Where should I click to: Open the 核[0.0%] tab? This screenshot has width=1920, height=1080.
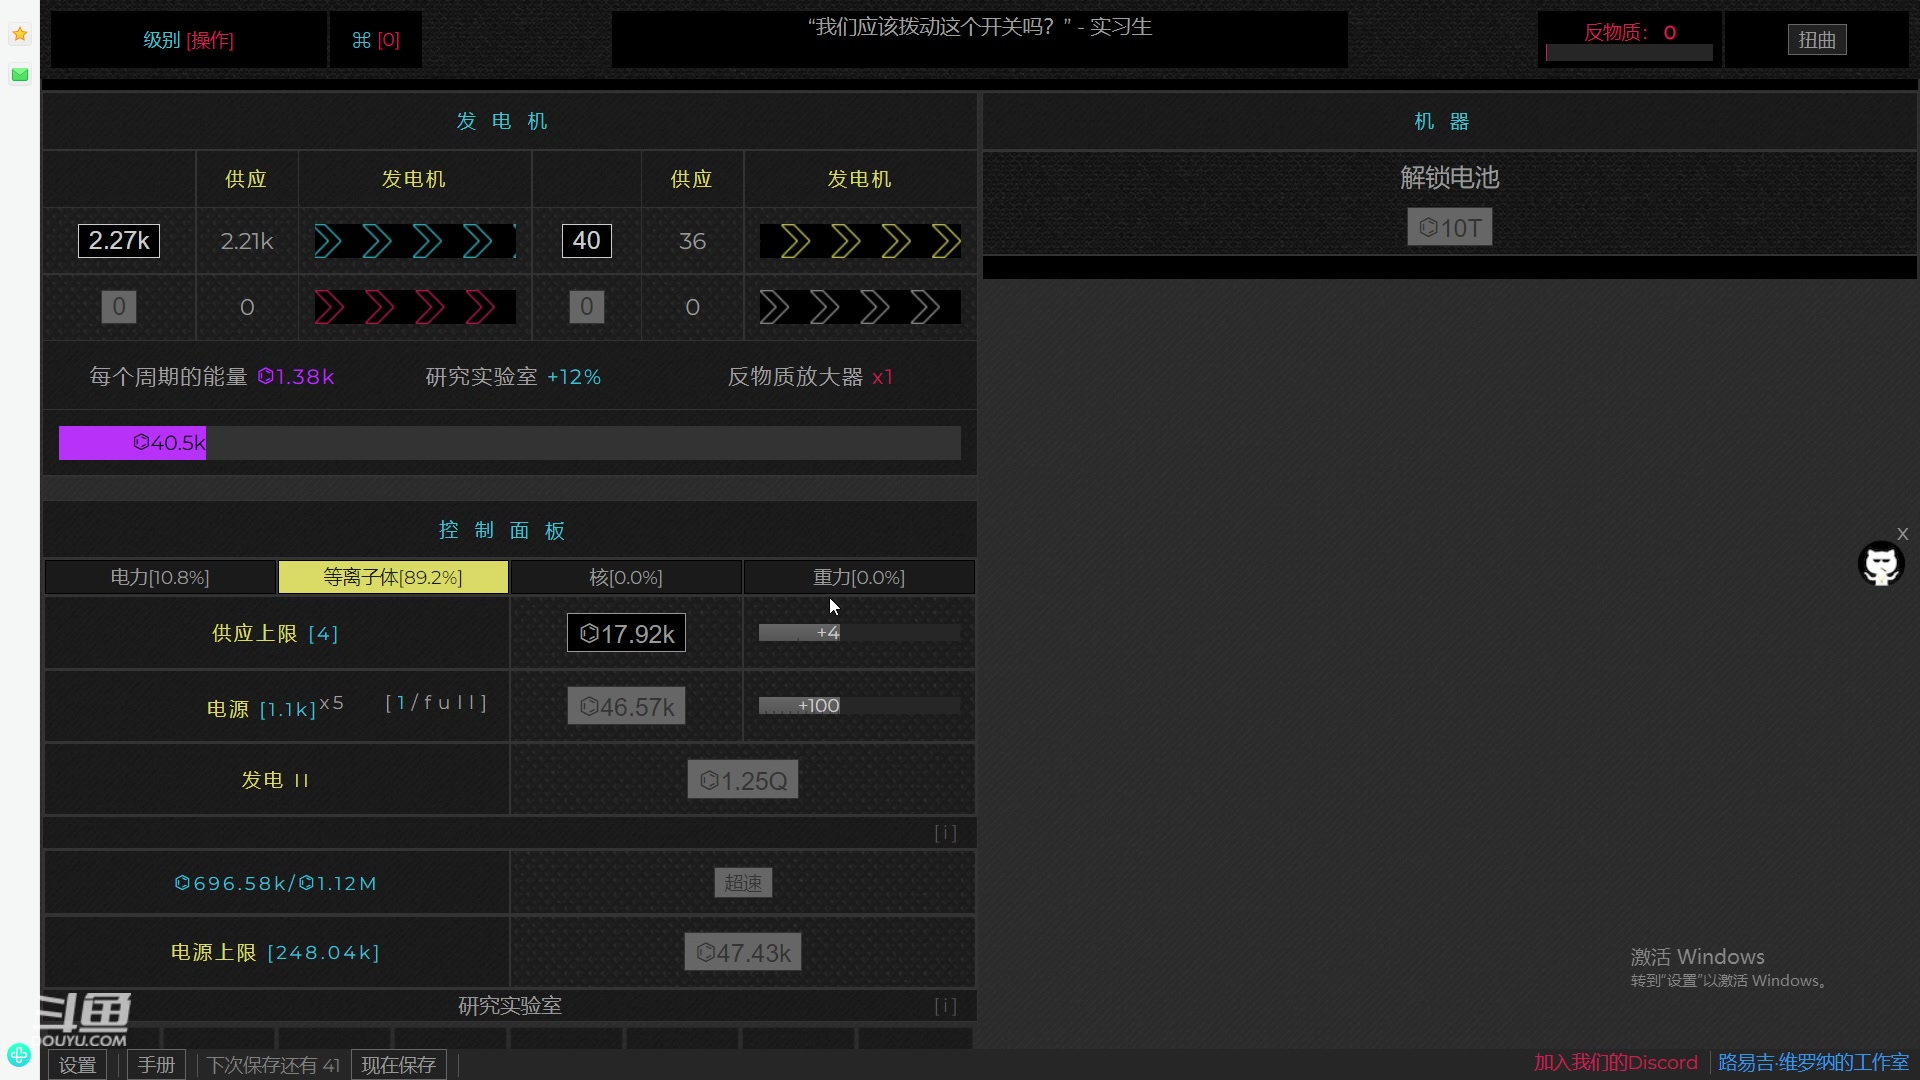626,577
